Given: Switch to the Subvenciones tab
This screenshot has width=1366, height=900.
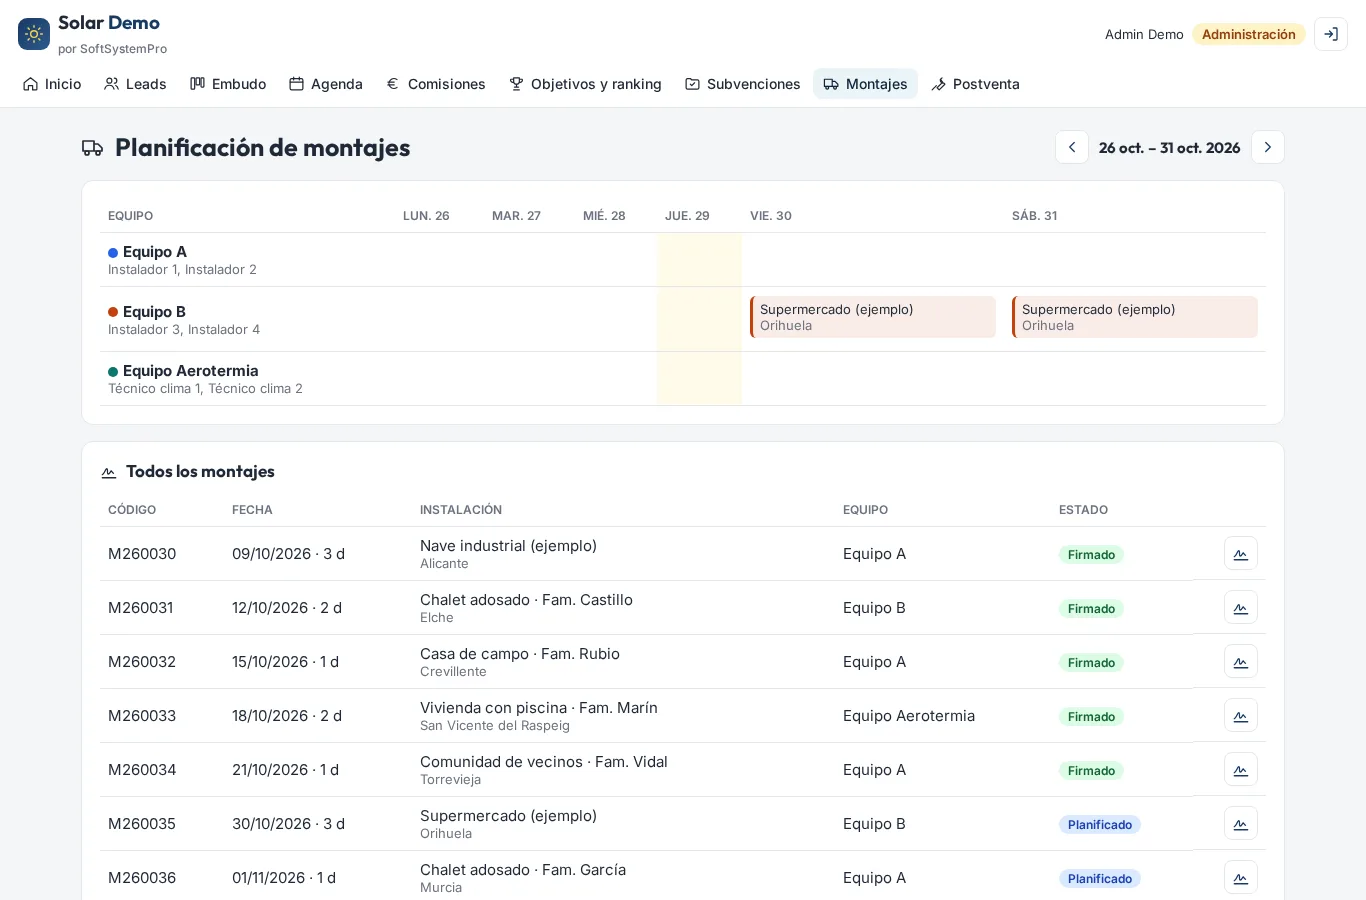Looking at the screenshot, I should pyautogui.click(x=742, y=84).
